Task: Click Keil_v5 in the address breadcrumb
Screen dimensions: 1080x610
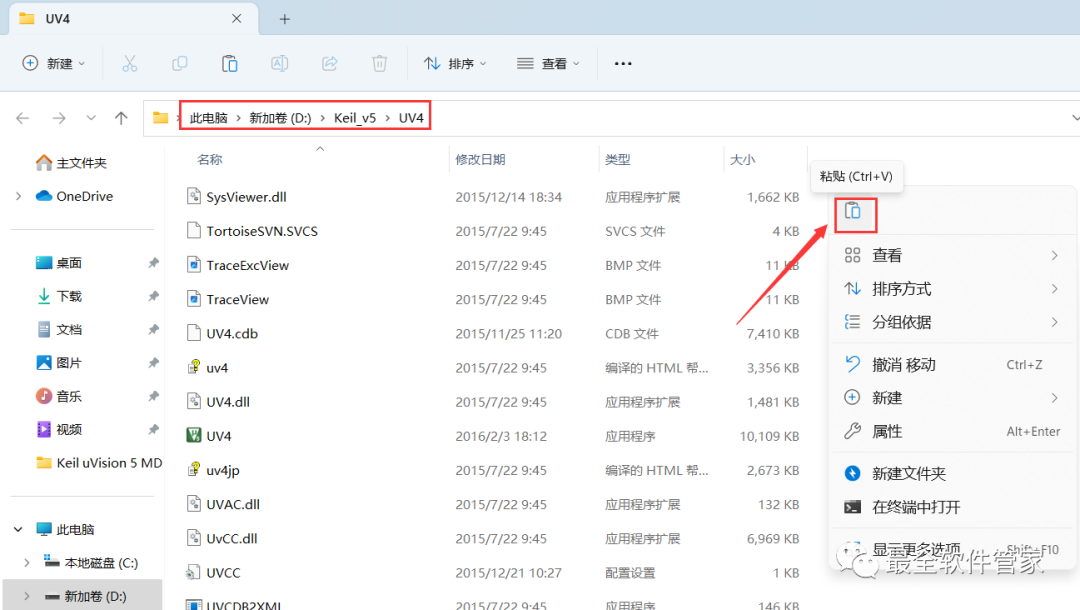Action: click(x=355, y=118)
